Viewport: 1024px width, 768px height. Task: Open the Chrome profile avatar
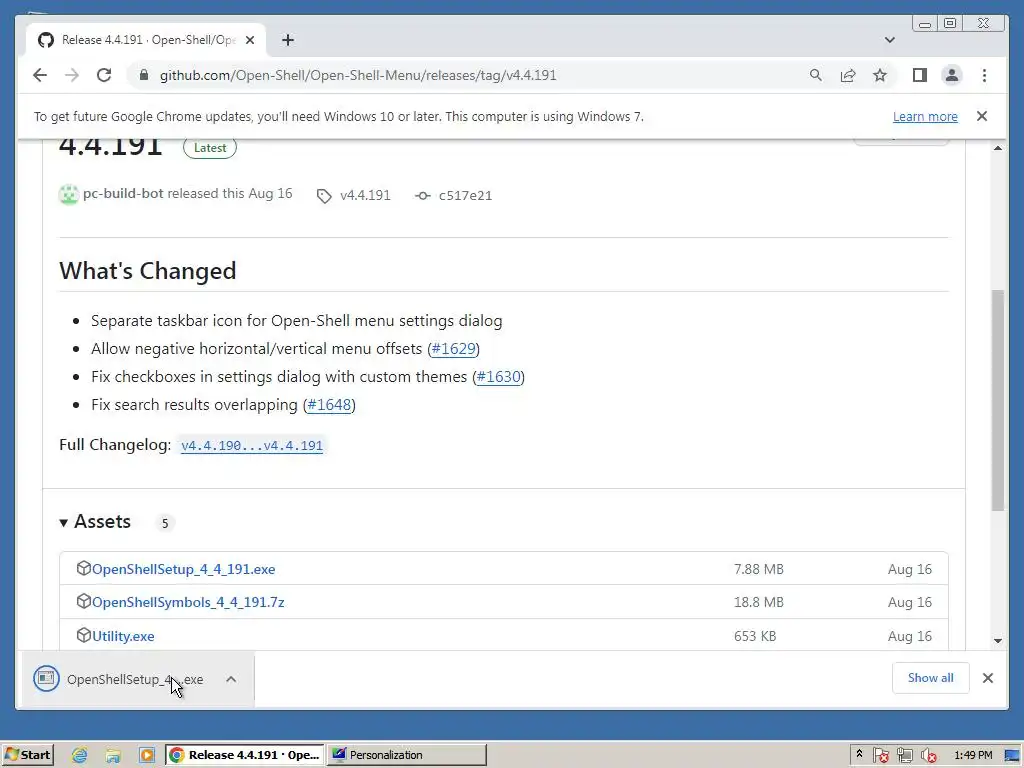pos(952,75)
